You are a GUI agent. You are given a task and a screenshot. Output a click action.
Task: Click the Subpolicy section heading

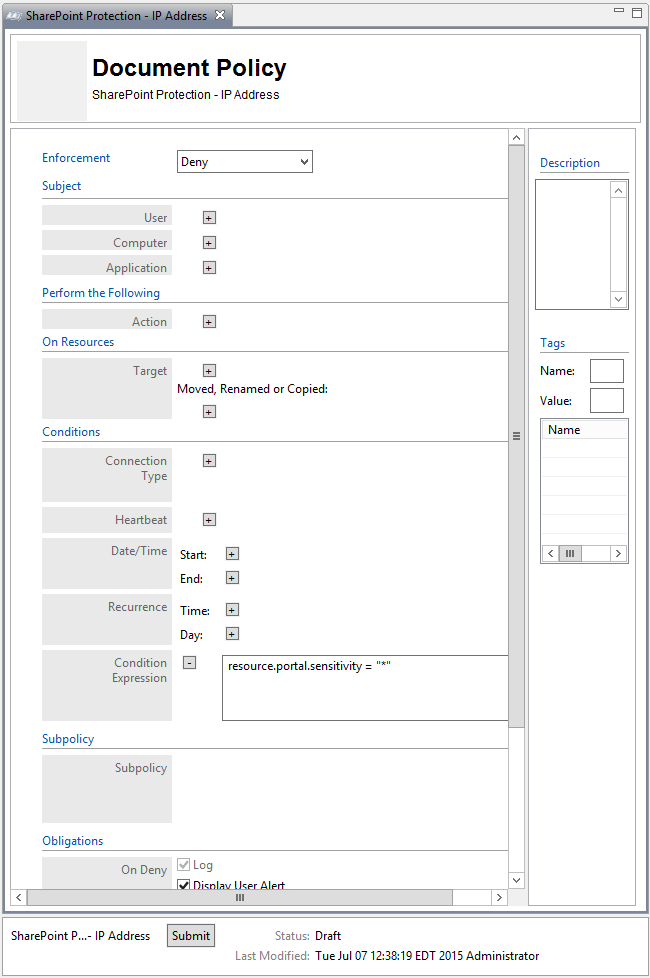(68, 738)
